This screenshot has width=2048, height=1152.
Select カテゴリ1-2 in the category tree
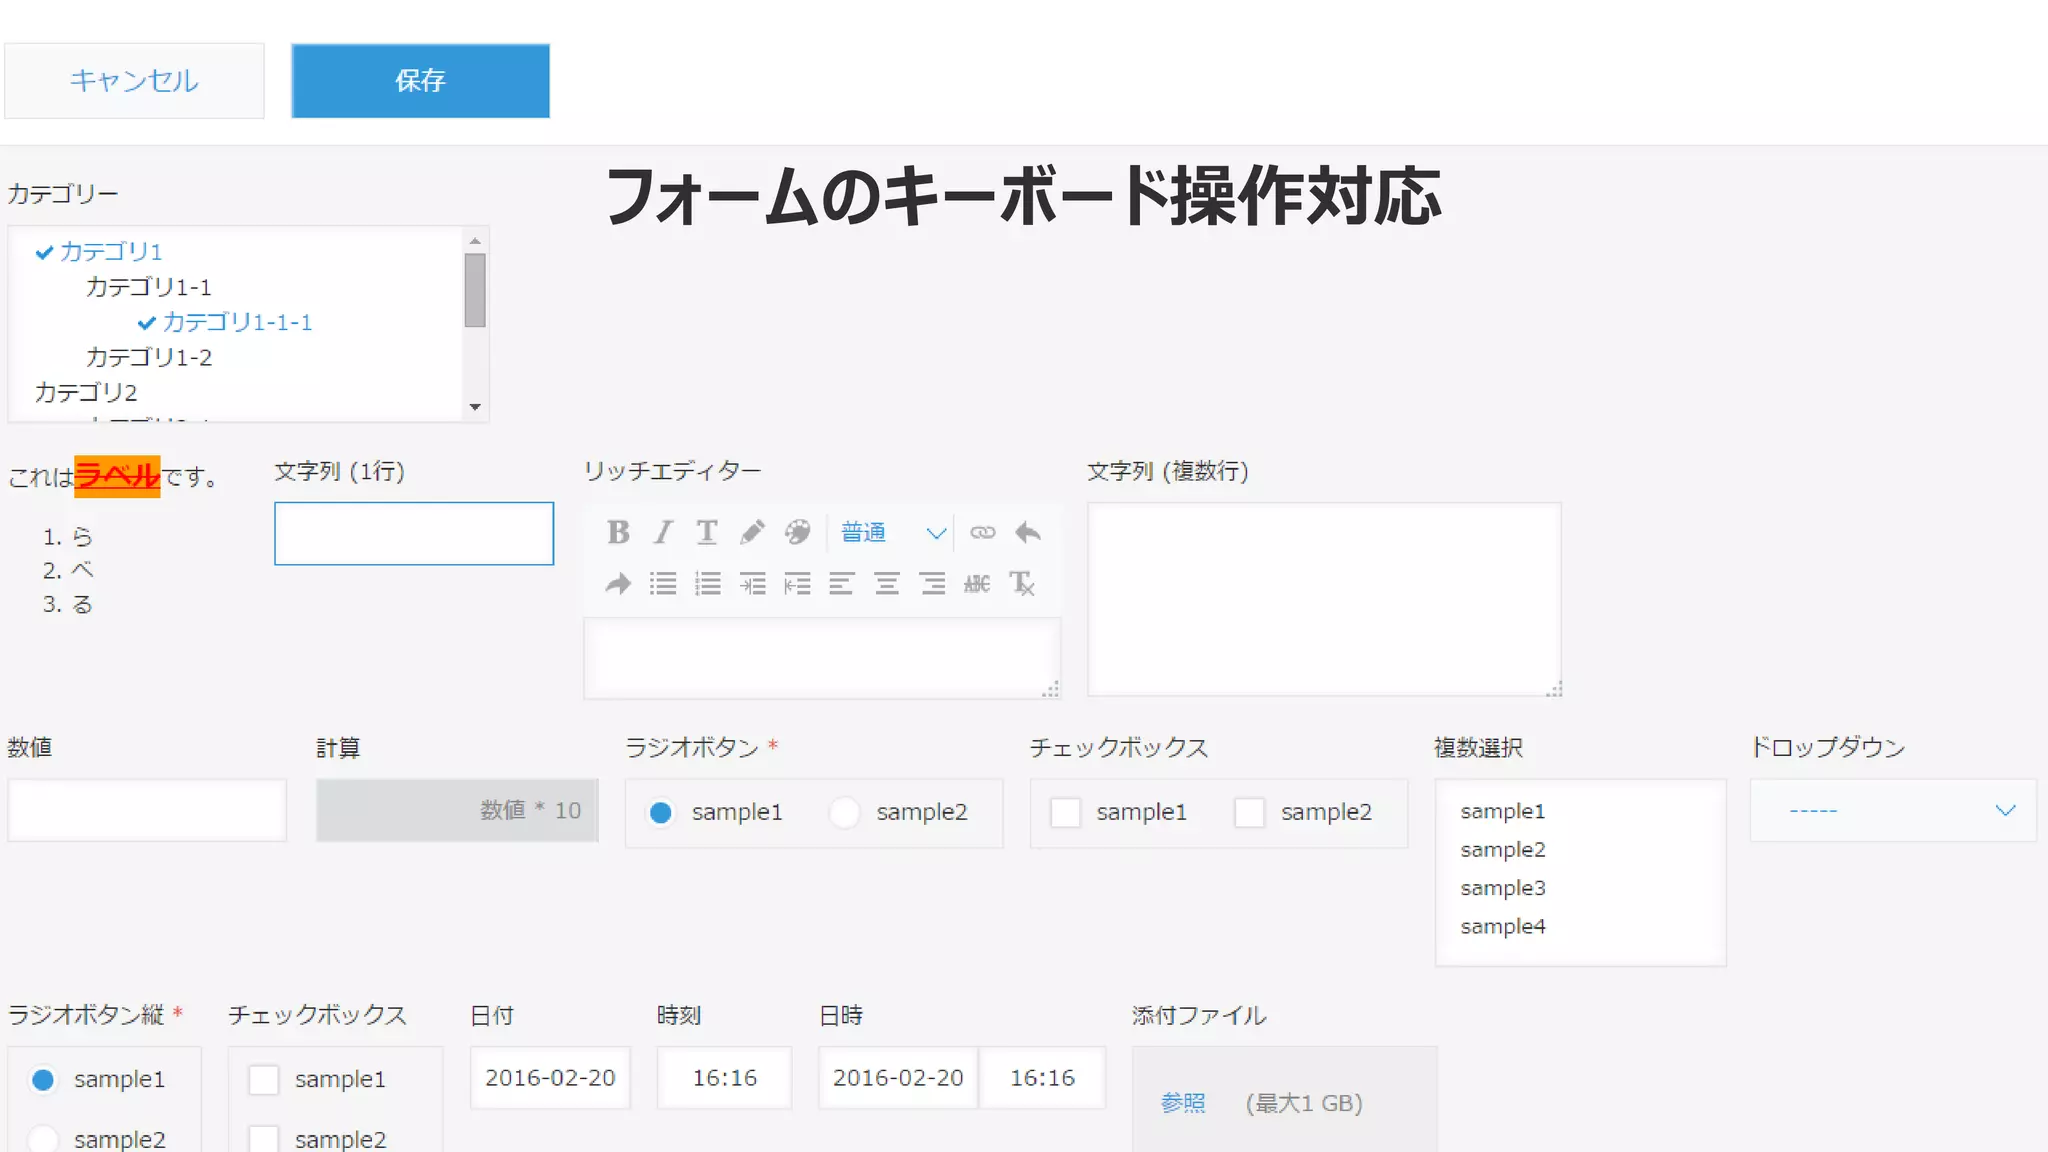click(148, 357)
